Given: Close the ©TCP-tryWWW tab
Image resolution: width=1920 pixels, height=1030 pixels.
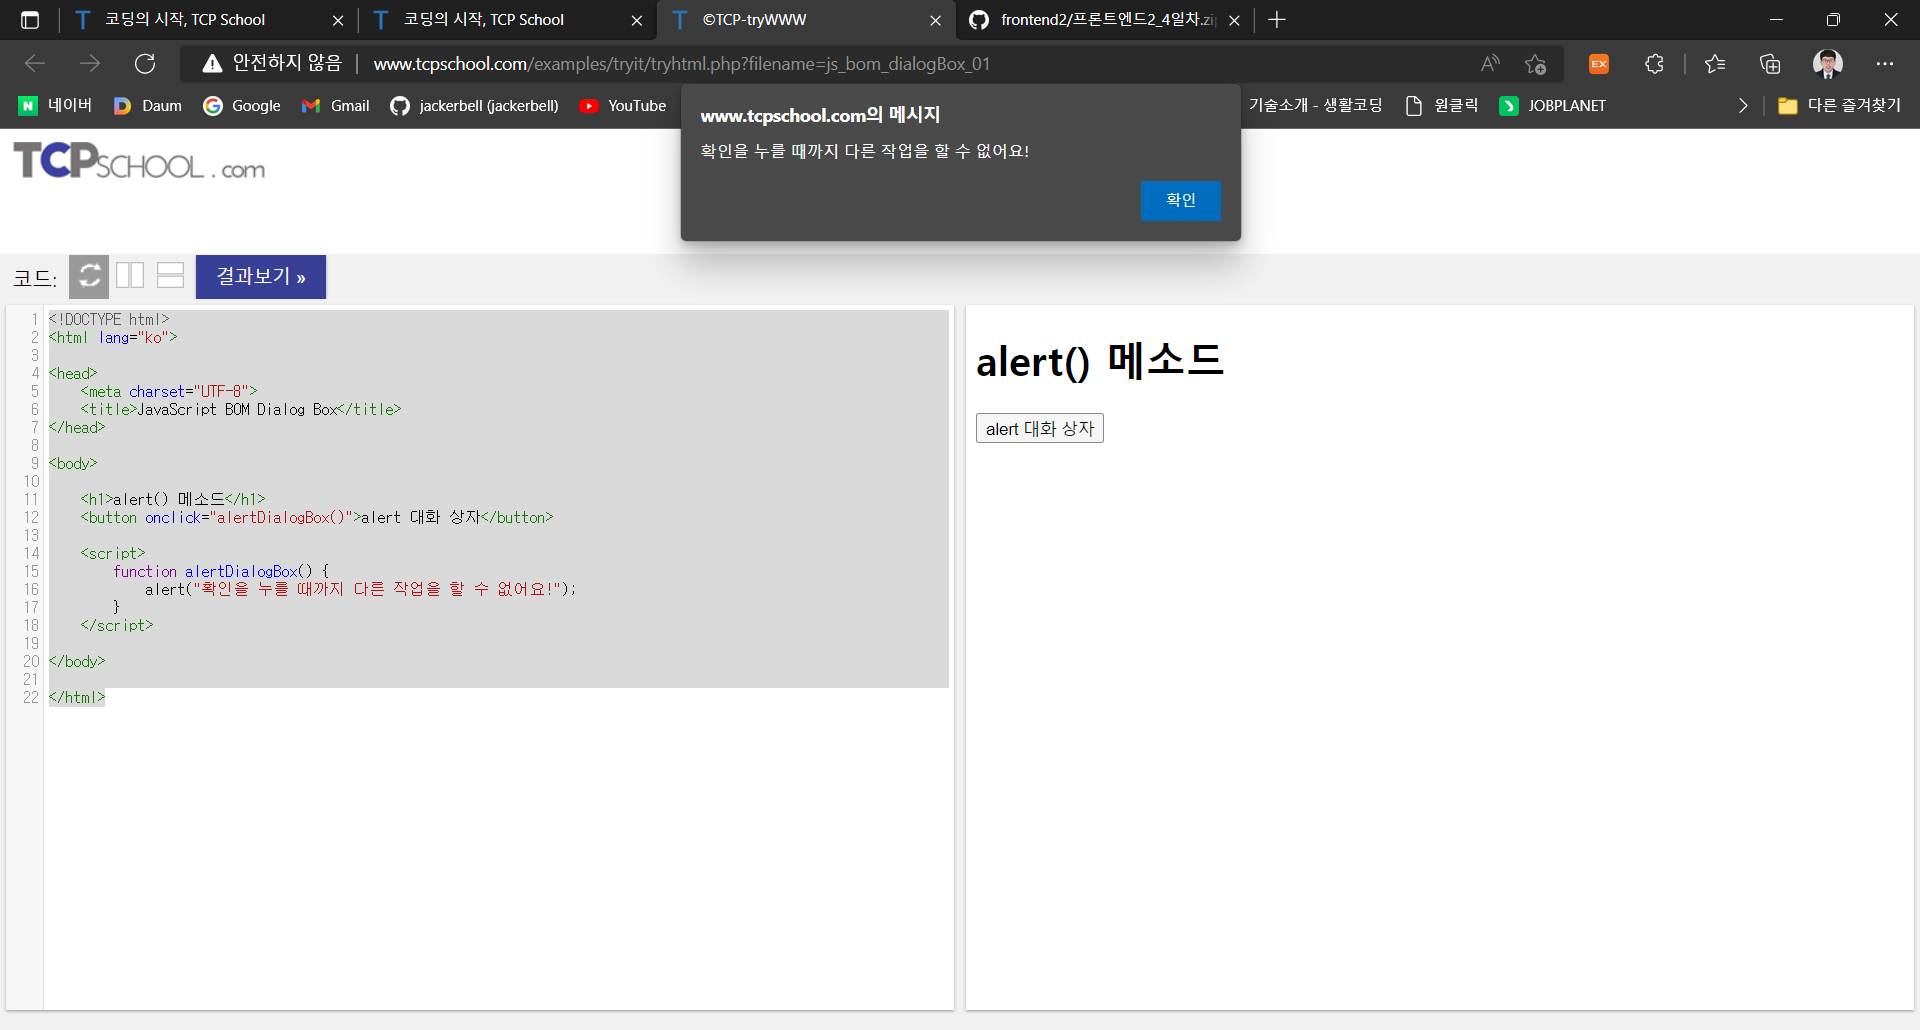Looking at the screenshot, I should [x=936, y=20].
